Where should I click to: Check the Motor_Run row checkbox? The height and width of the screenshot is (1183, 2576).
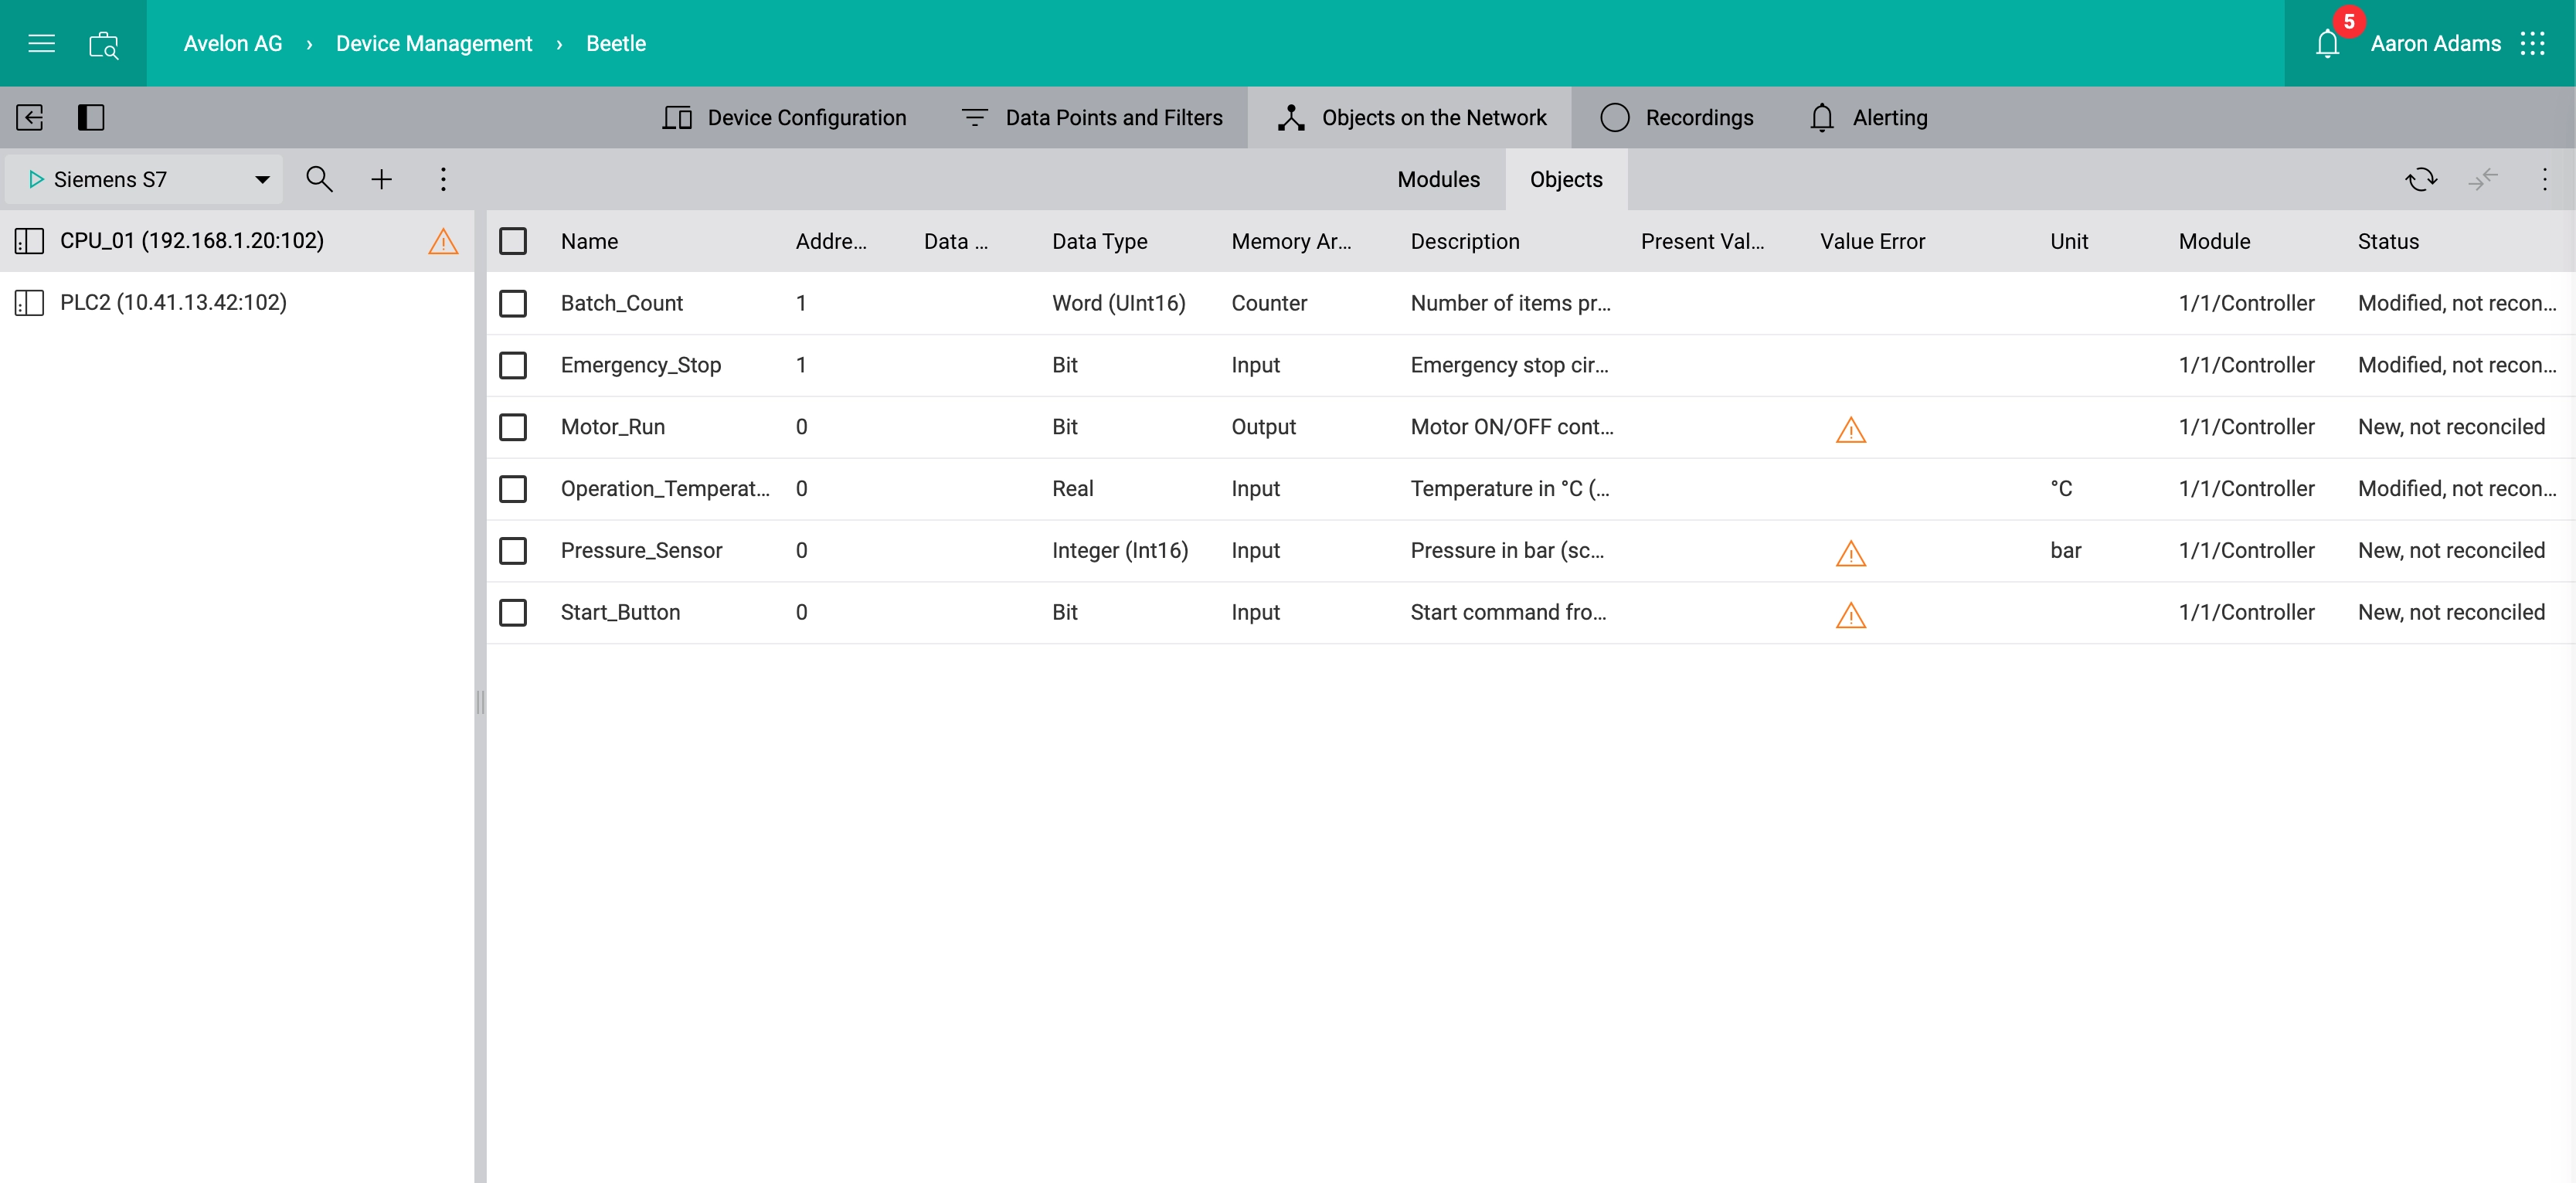coord(513,427)
